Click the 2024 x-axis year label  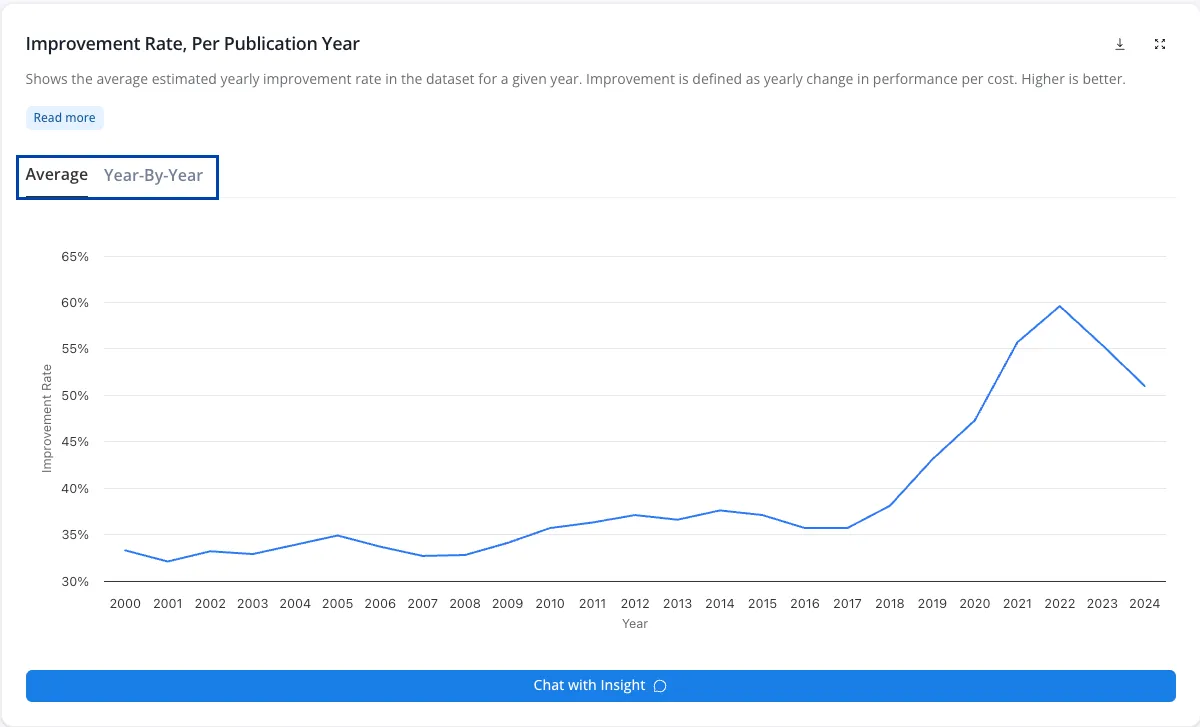coord(1144,604)
